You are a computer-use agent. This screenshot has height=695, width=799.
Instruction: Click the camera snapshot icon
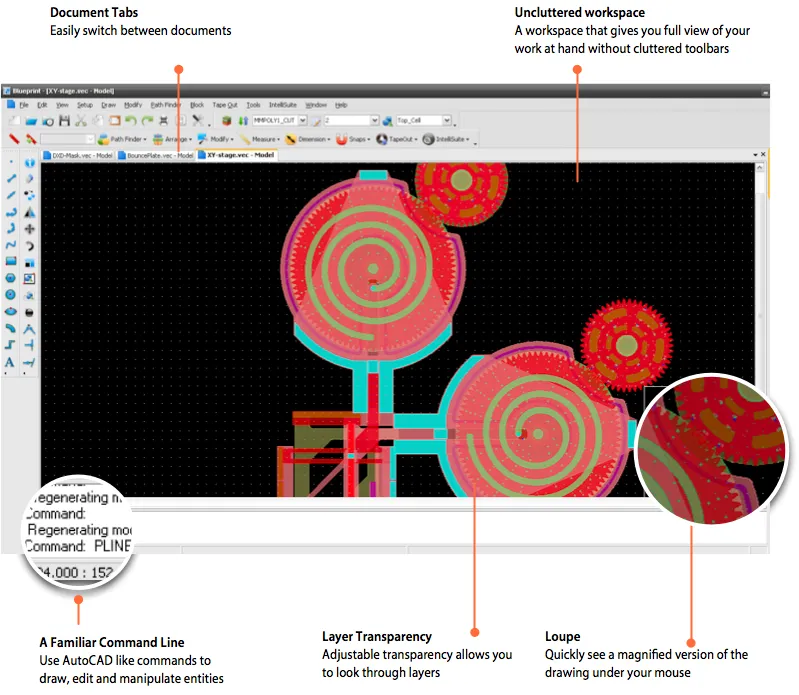pyautogui.click(x=48, y=121)
